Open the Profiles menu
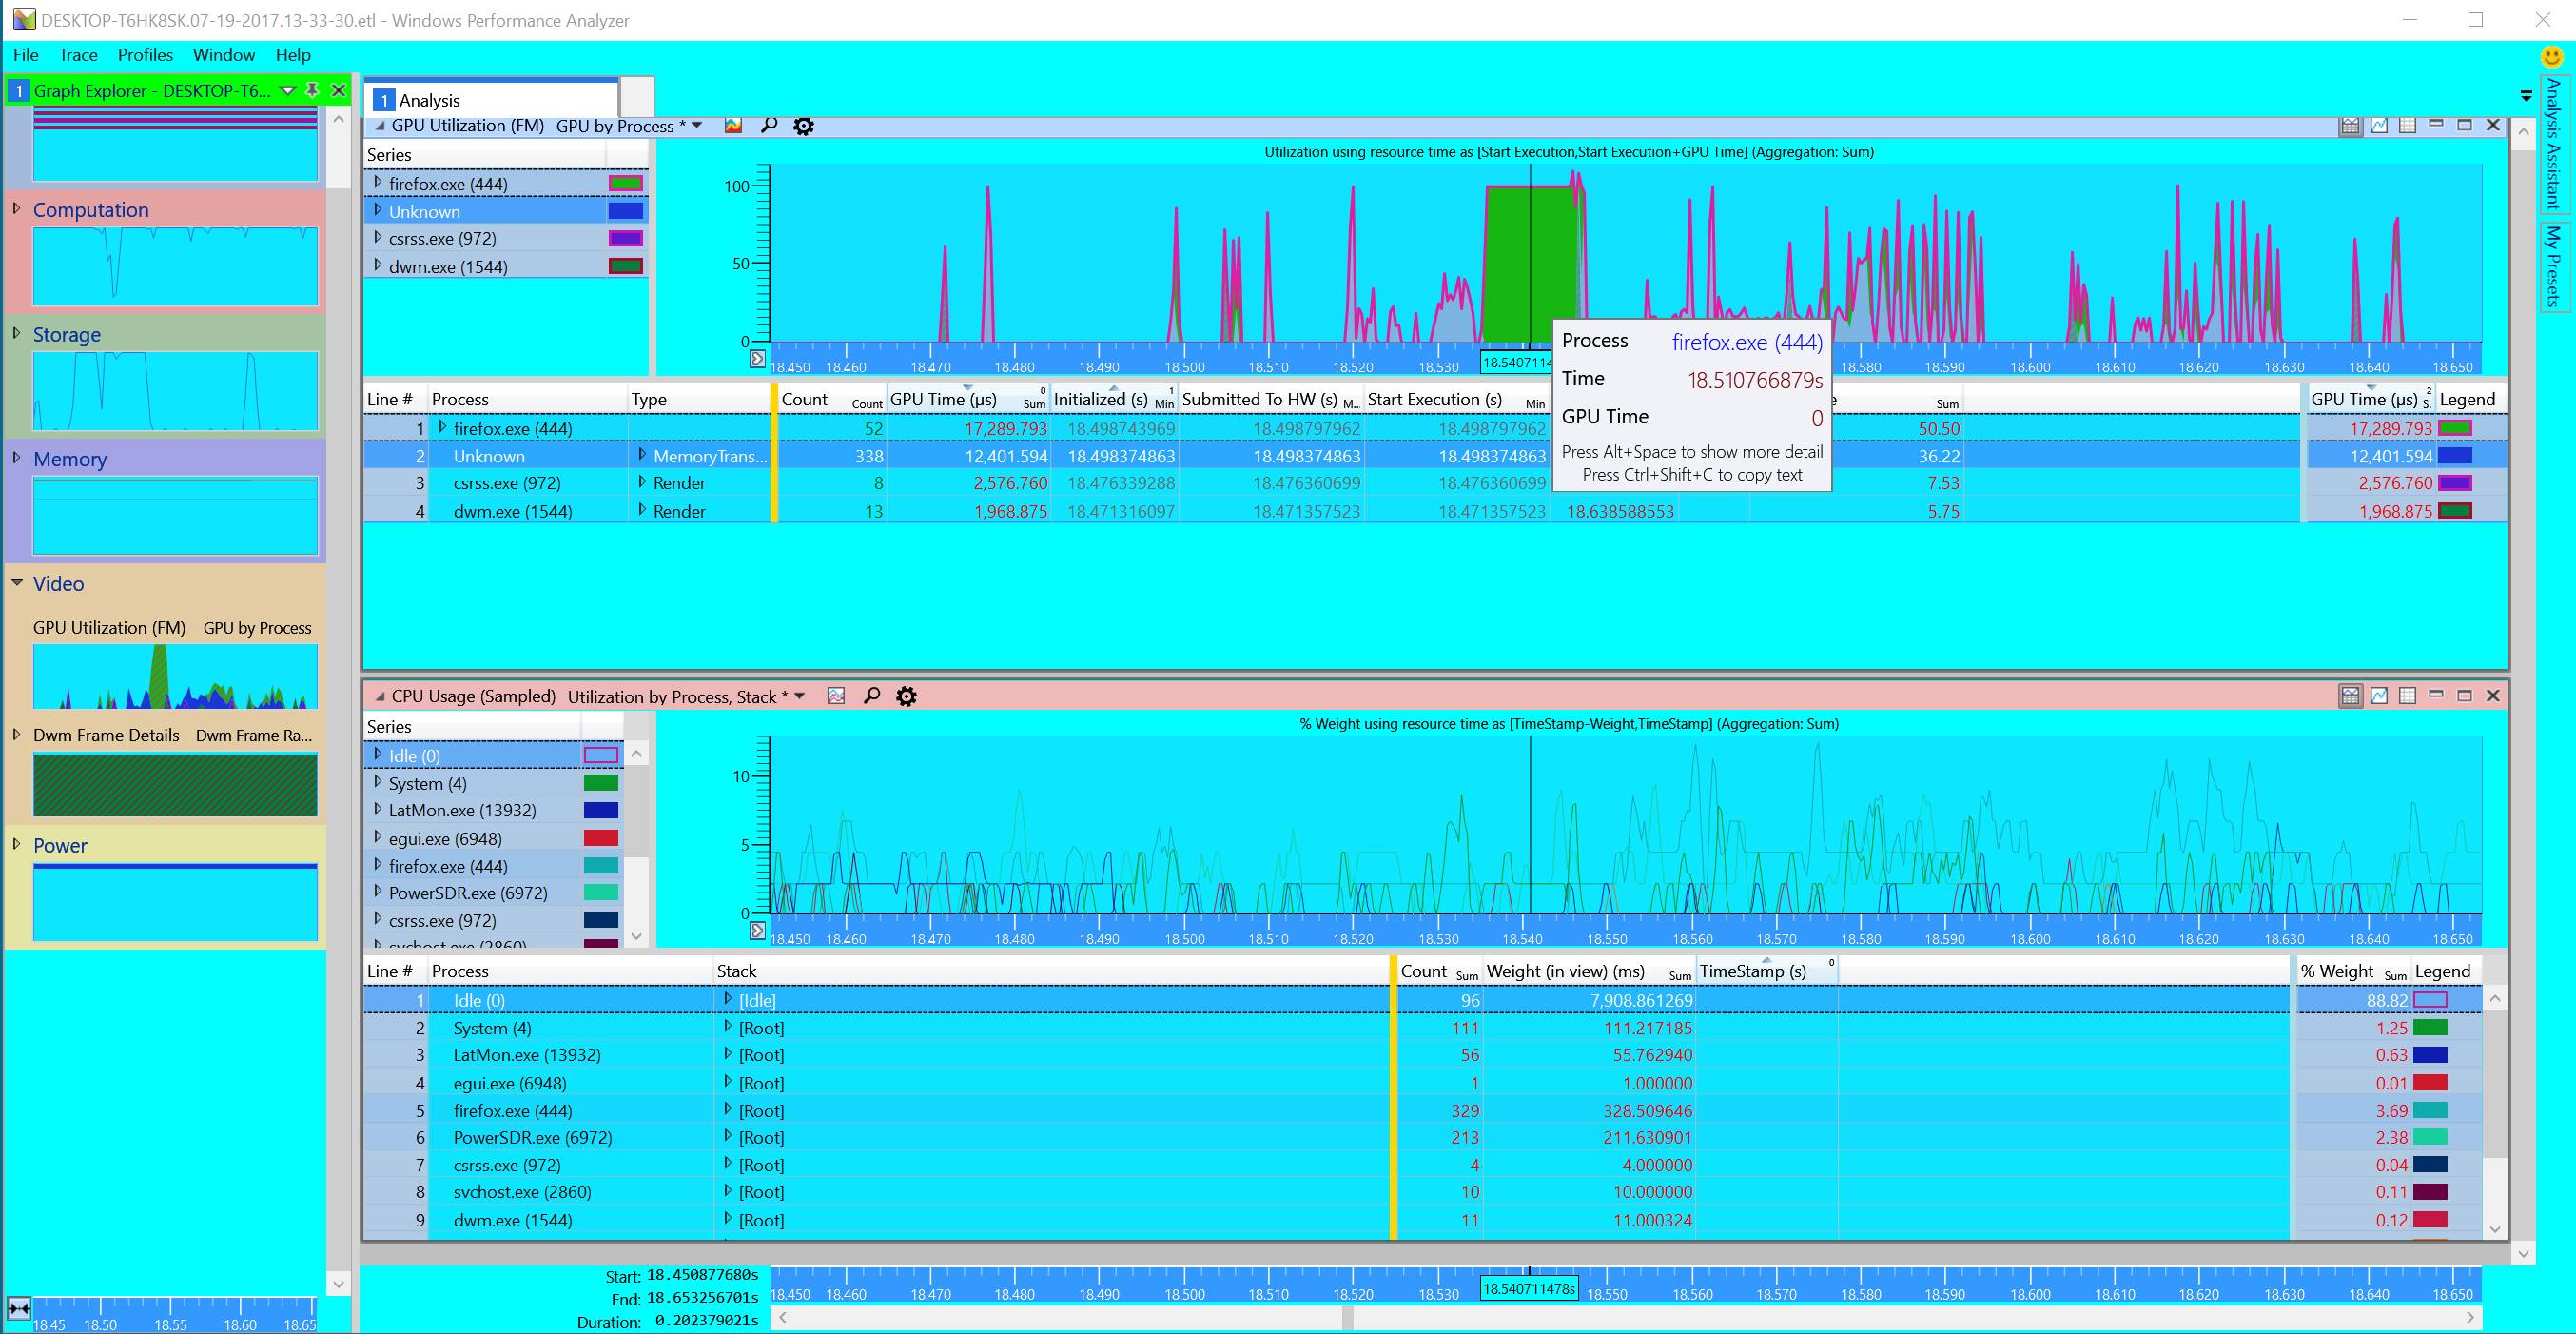 click(x=145, y=55)
